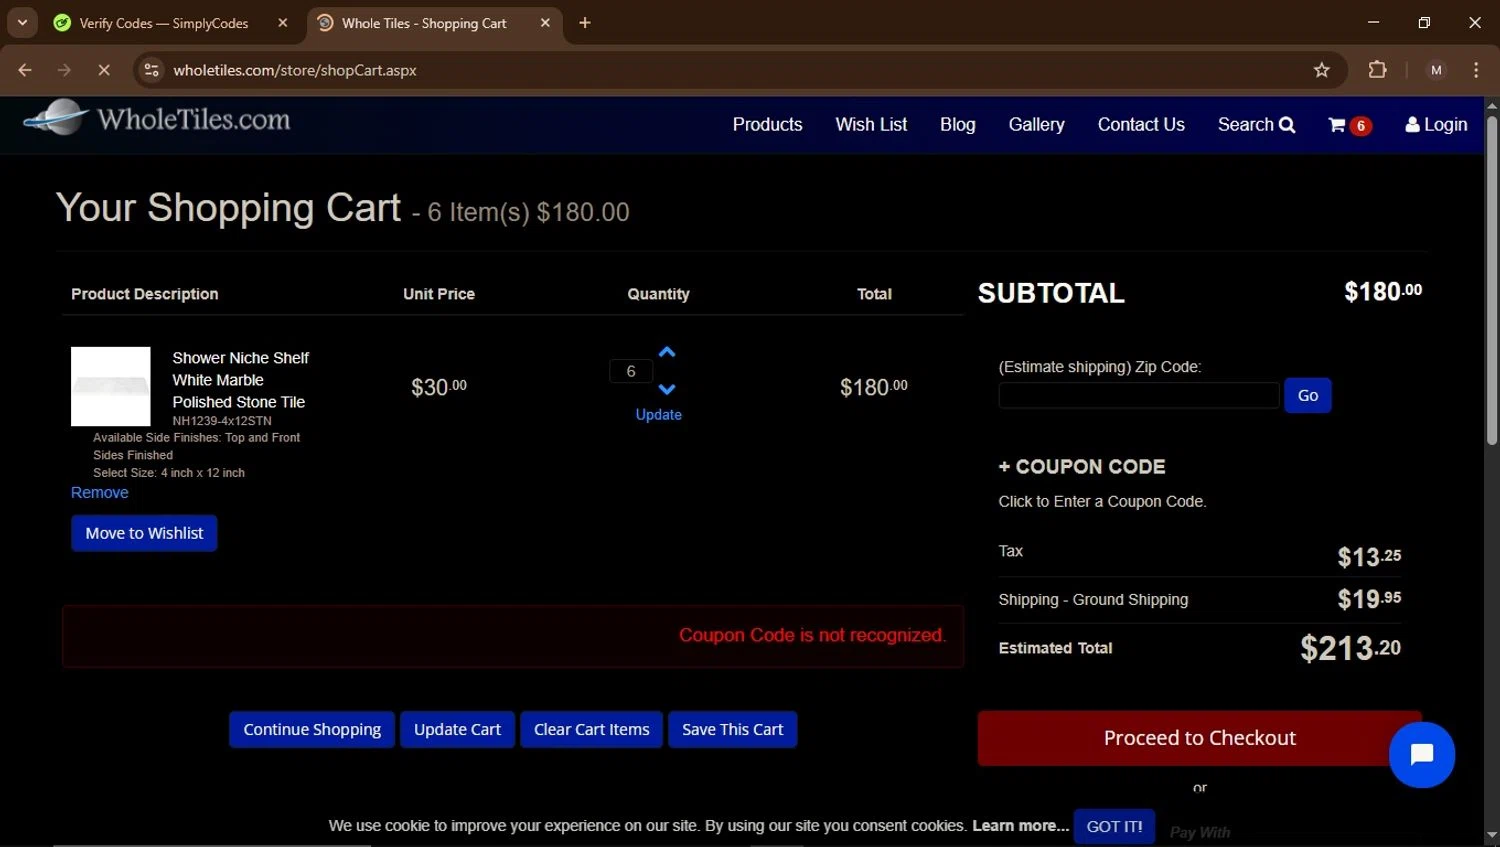The image size is (1500, 847).
Task: Click Update Cart button
Action: coord(457,729)
